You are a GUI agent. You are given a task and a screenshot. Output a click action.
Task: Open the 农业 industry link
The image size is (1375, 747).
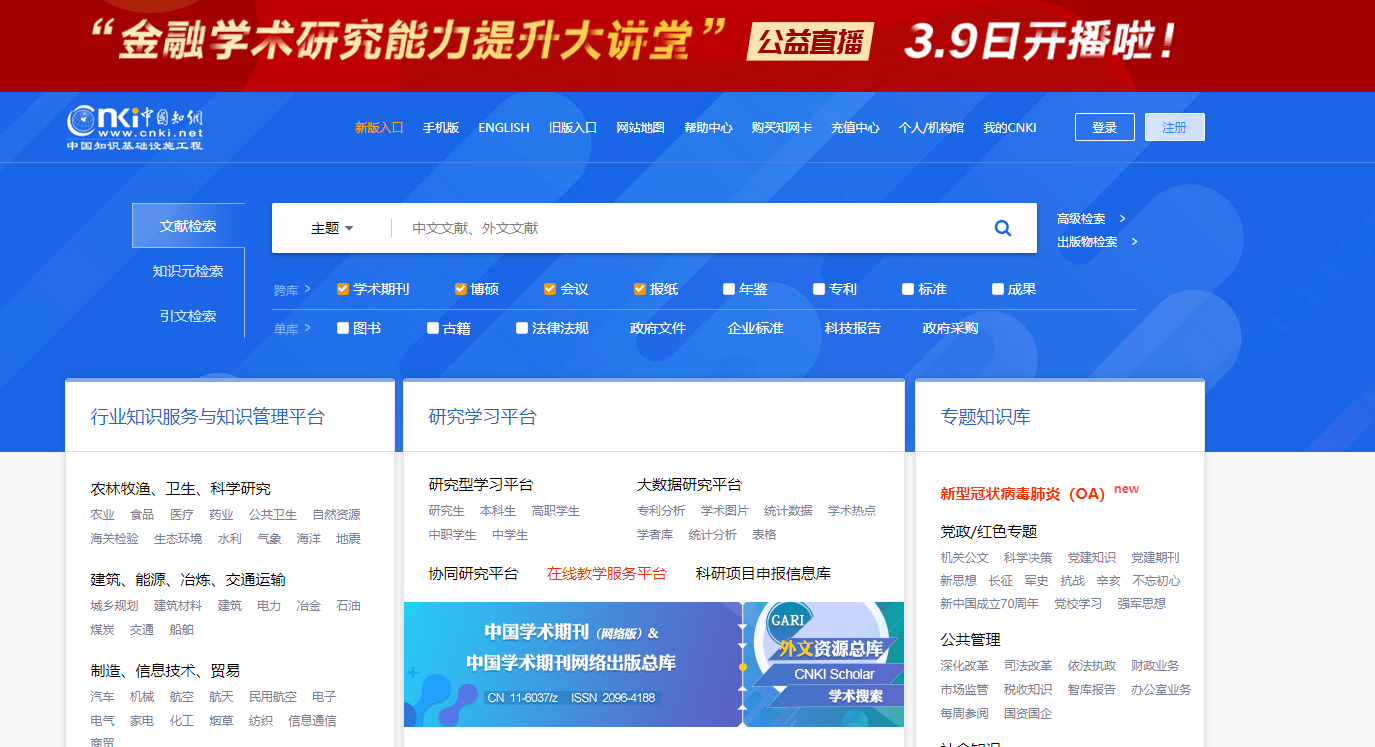click(x=103, y=514)
